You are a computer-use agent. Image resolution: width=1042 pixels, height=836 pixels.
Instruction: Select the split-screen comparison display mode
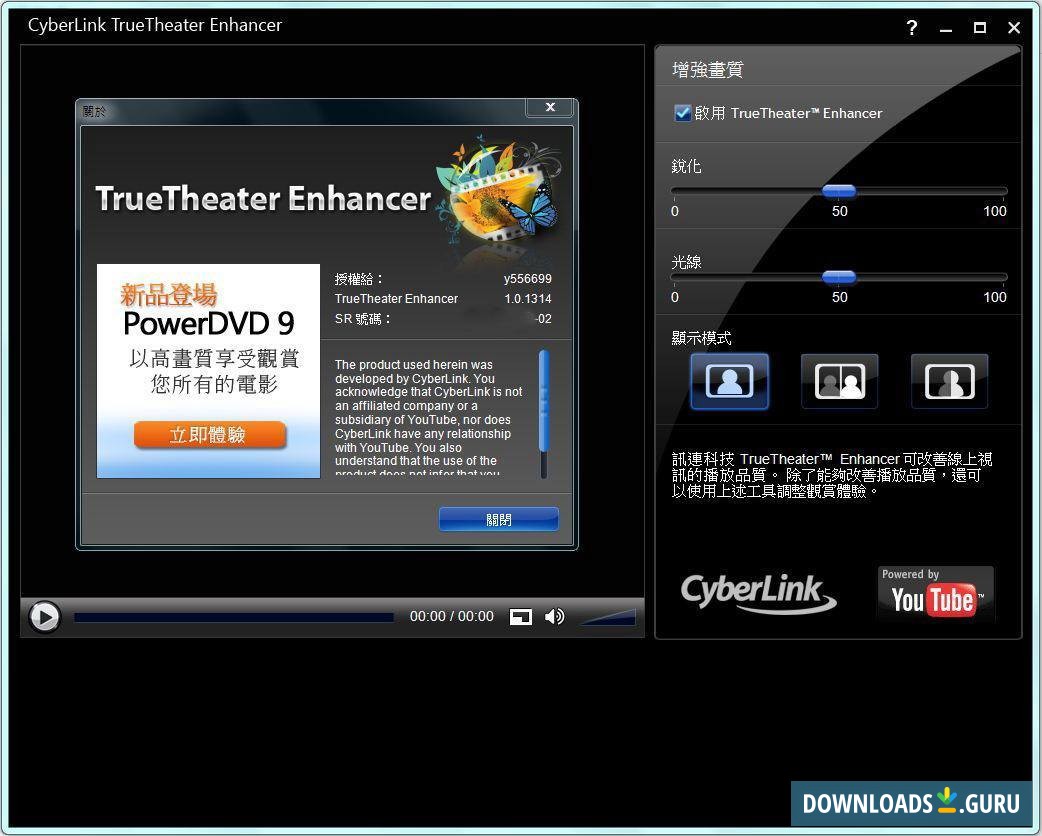point(839,381)
